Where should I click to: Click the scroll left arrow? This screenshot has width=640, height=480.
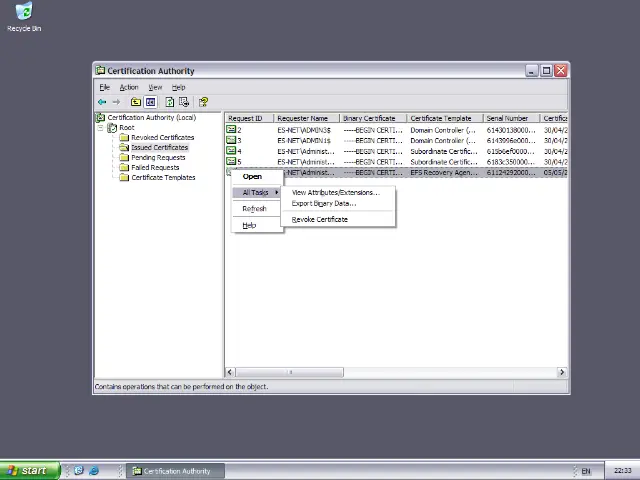tap(230, 372)
